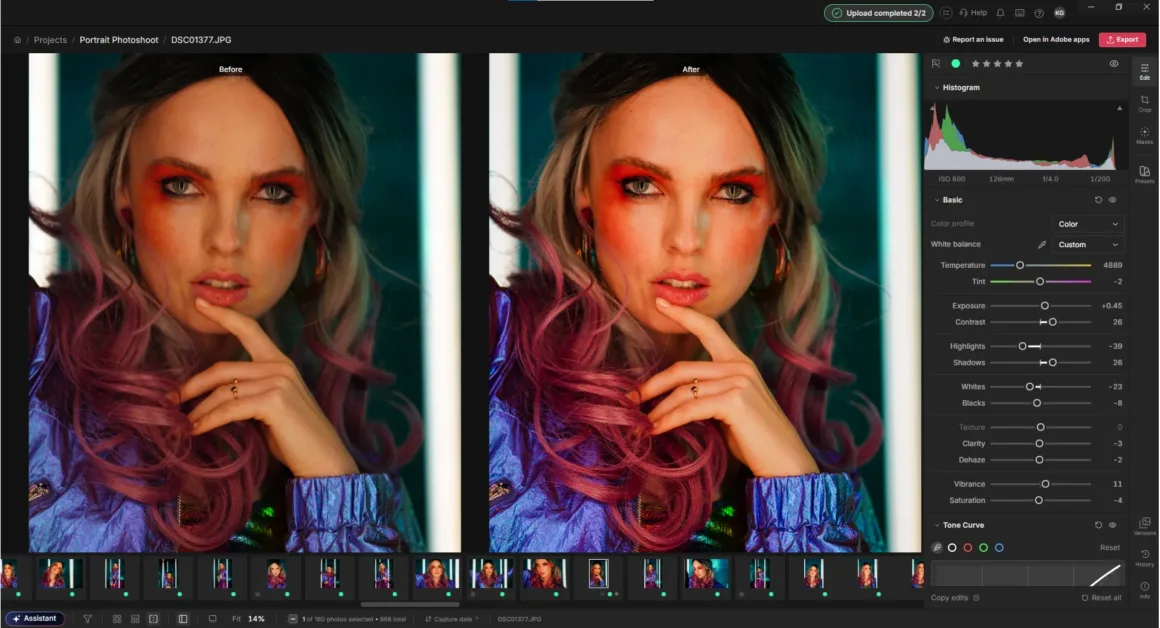Open the History panel
Viewport: 1160px width, 628px height.
(1144, 558)
